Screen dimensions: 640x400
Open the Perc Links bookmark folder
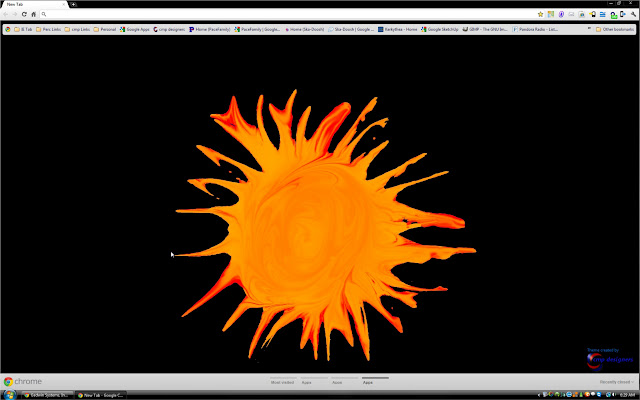tap(49, 29)
